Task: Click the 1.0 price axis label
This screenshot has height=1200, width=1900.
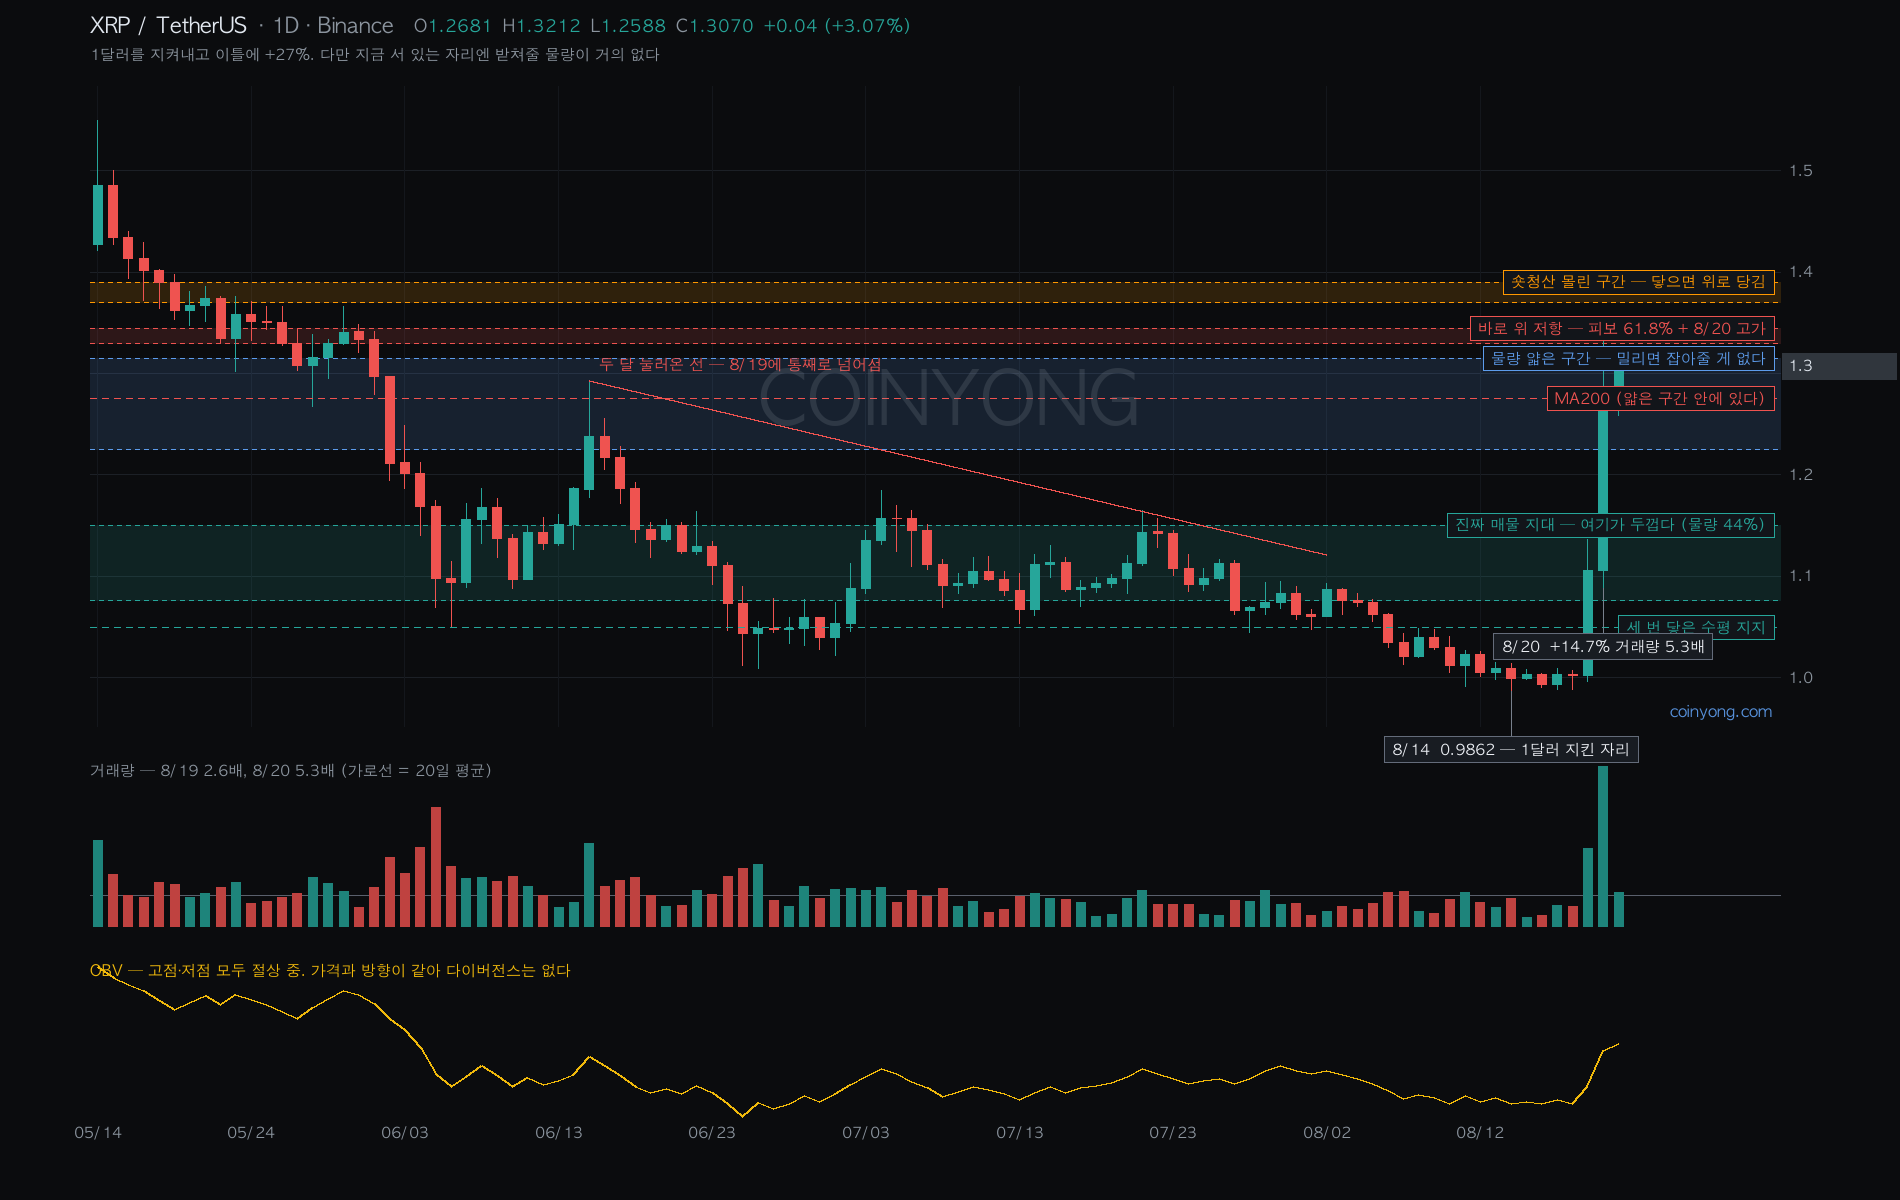Action: [1801, 678]
